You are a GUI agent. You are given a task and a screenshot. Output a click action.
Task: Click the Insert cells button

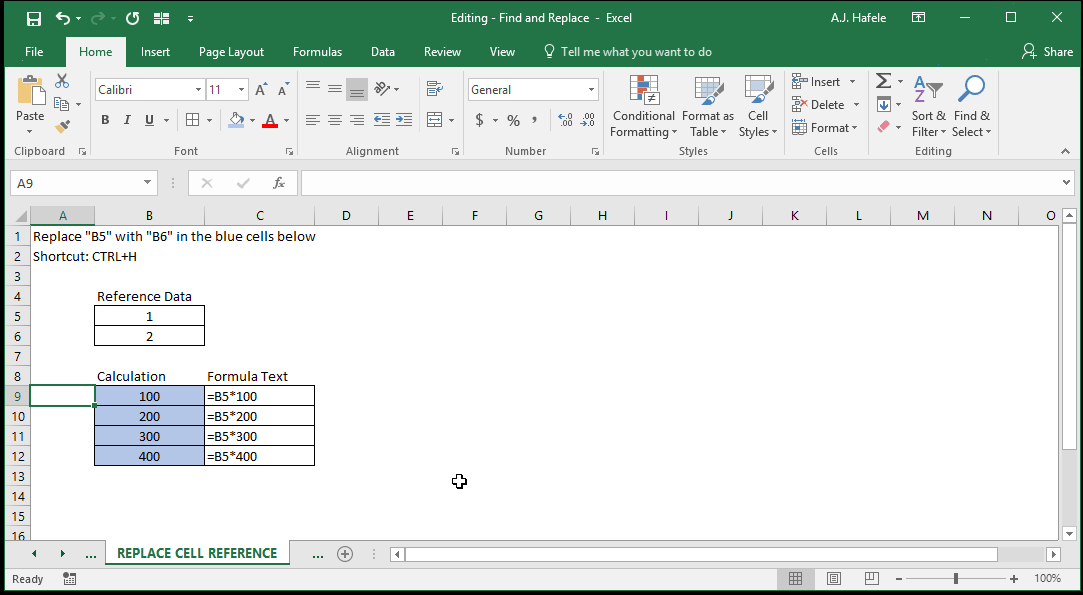coord(823,82)
